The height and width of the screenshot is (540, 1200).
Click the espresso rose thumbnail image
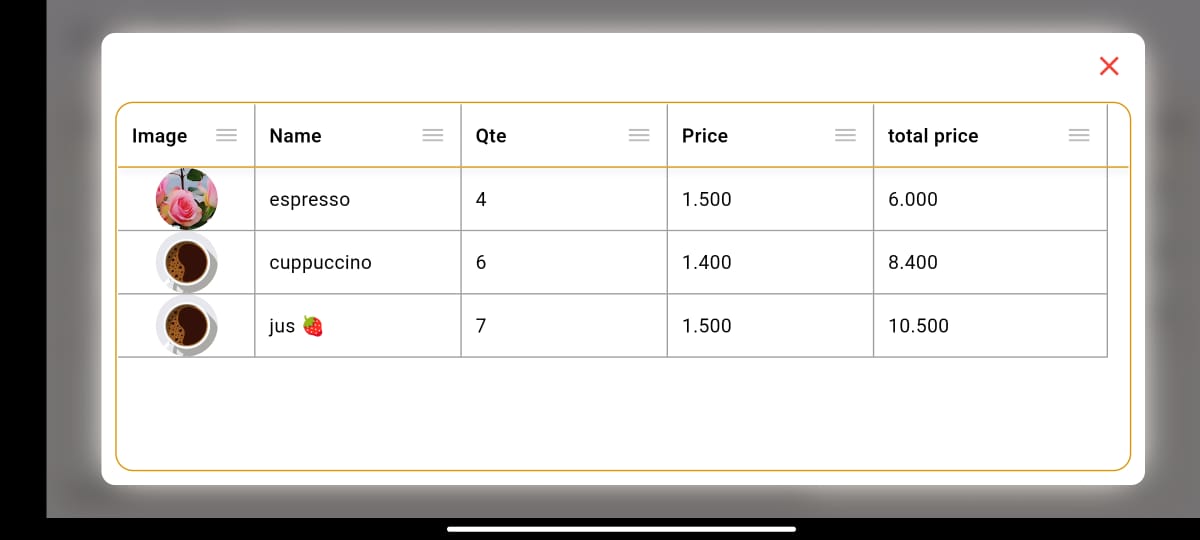pyautogui.click(x=187, y=199)
